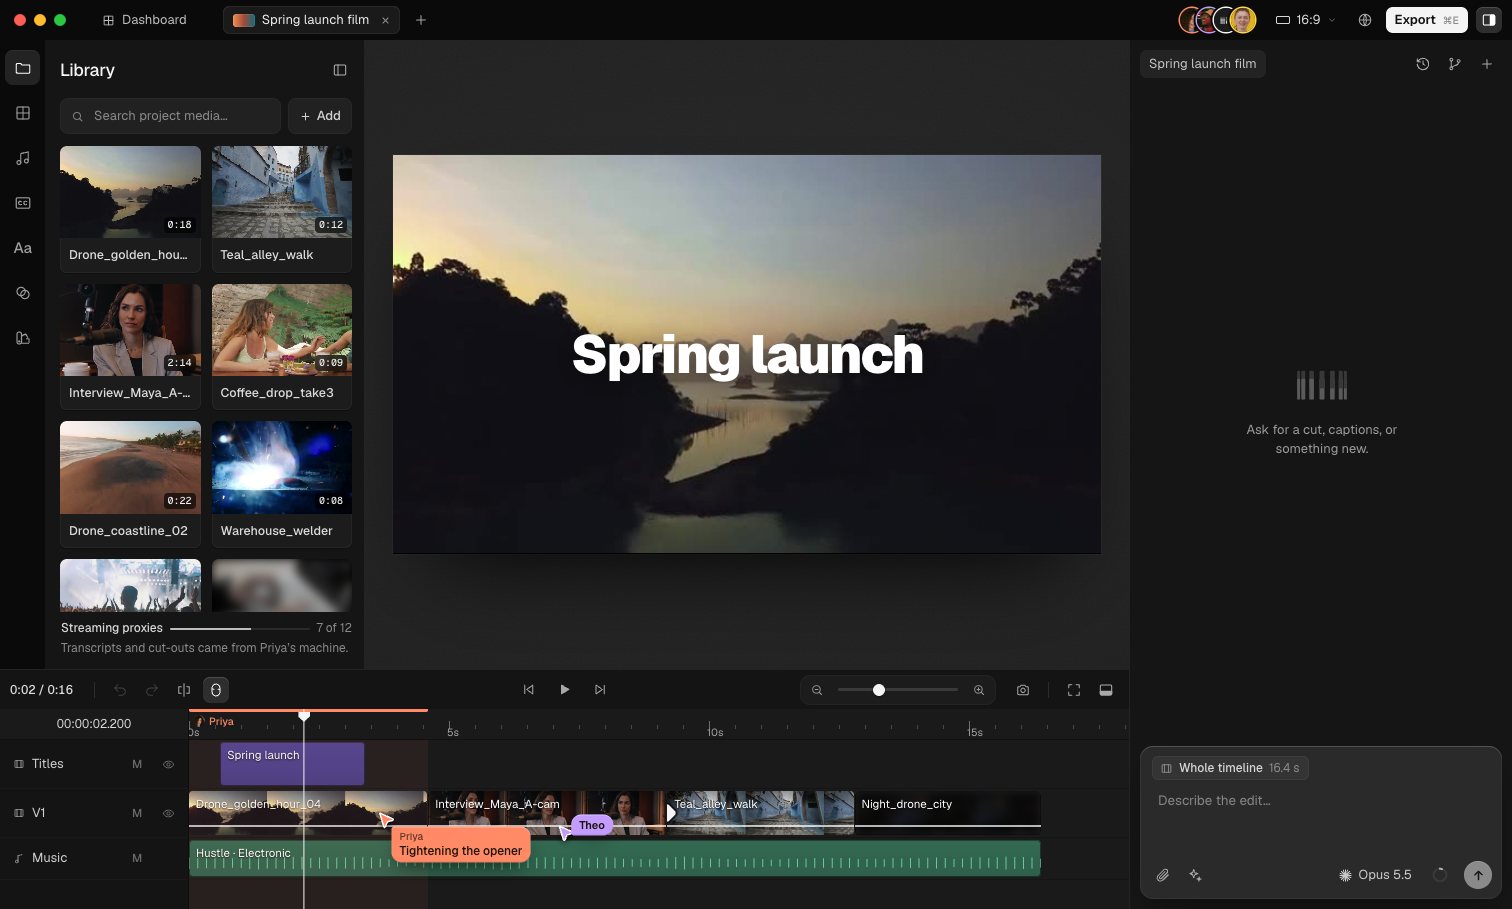Click the Add media button
Viewport: 1512px width, 909px height.
click(320, 116)
